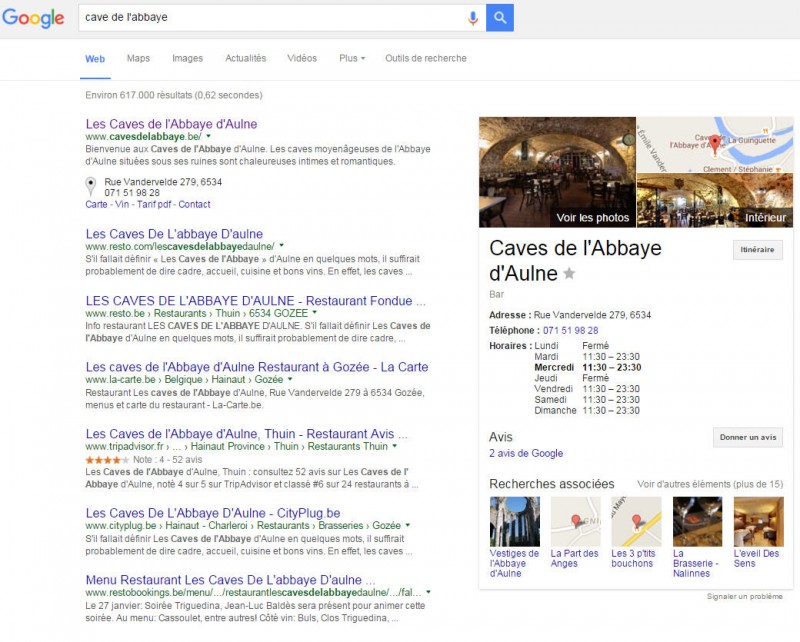
Task: Open 2 avis de Google
Action: coord(526,453)
